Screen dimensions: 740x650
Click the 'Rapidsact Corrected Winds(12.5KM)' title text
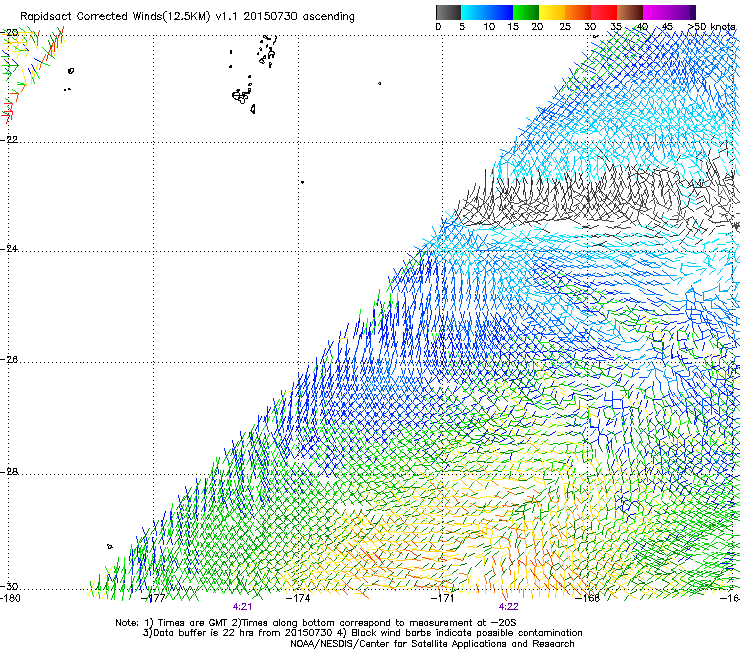(115, 17)
